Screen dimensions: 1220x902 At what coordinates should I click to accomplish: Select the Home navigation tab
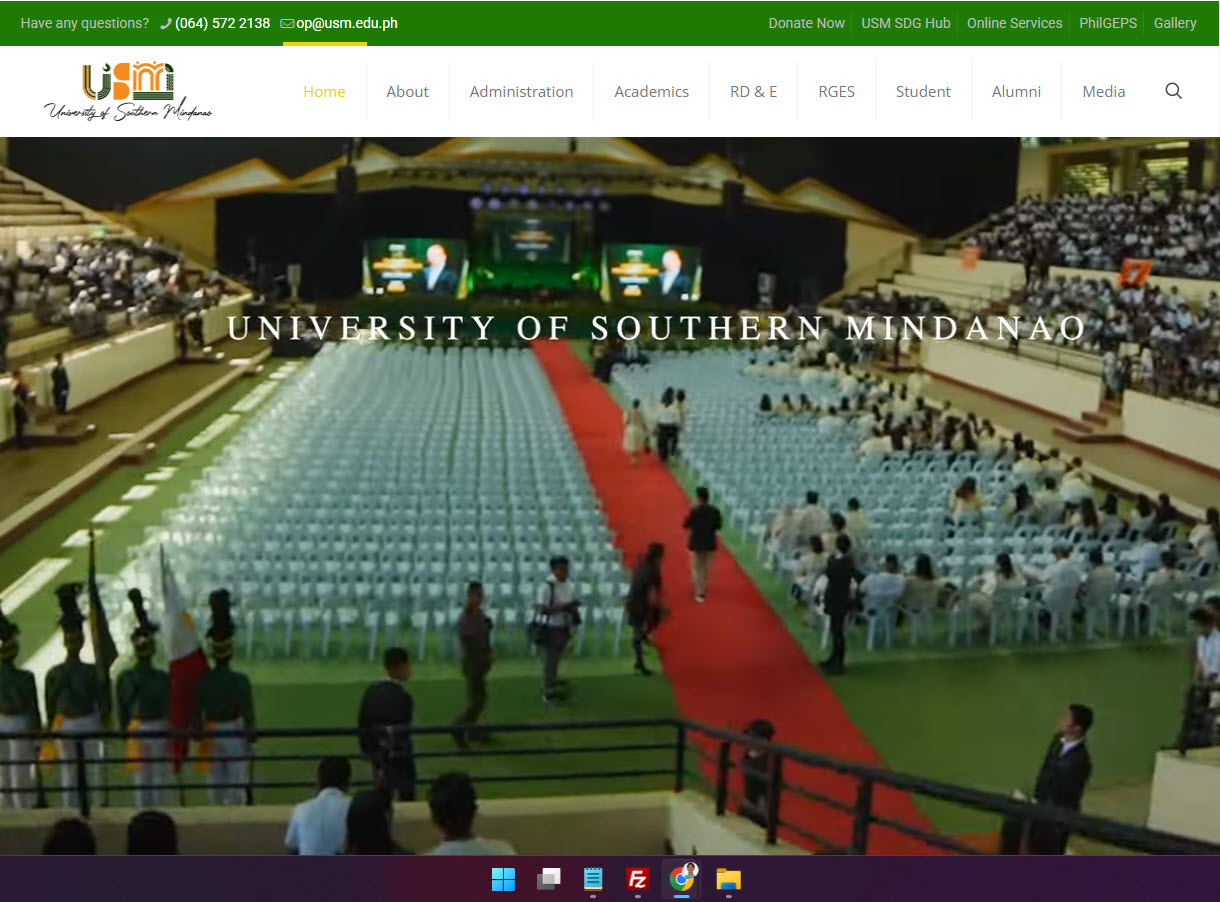324,91
